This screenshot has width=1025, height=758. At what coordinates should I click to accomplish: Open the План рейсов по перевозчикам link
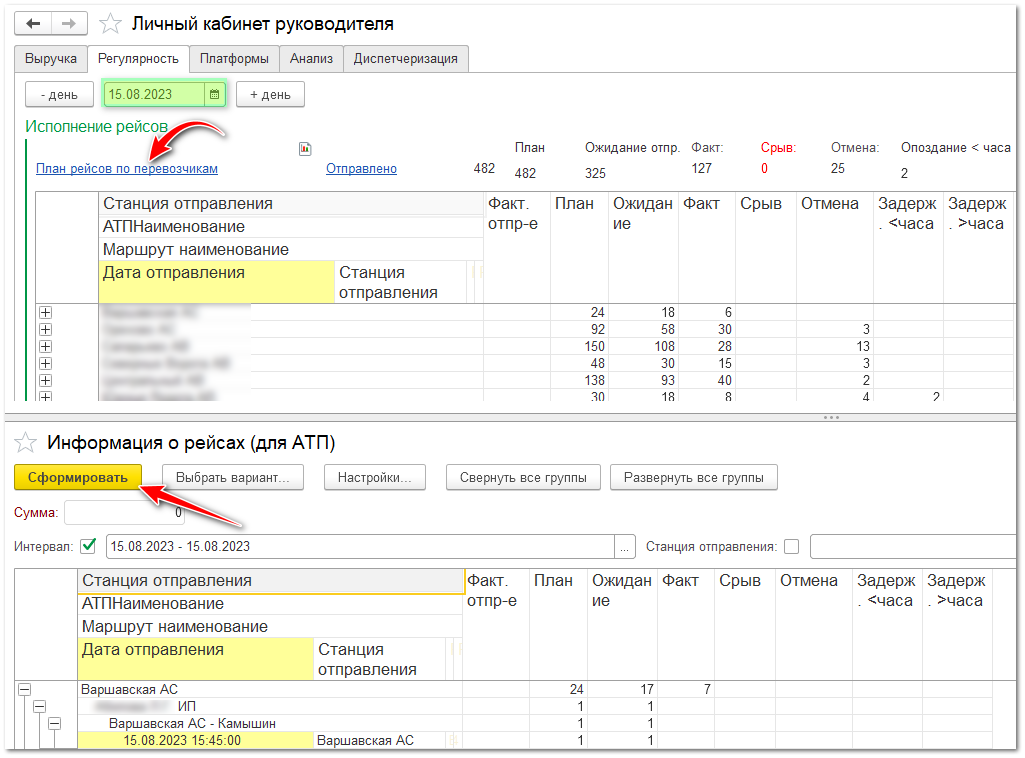point(126,169)
